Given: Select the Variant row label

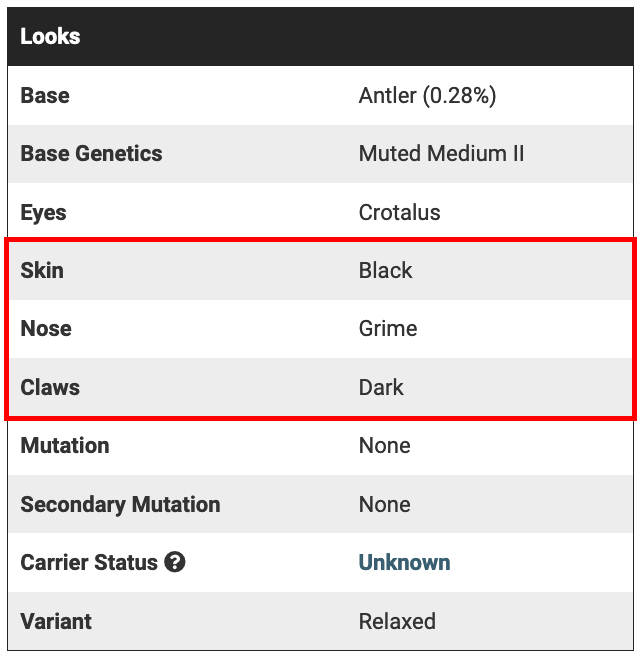Looking at the screenshot, I should pyautogui.click(x=56, y=621).
